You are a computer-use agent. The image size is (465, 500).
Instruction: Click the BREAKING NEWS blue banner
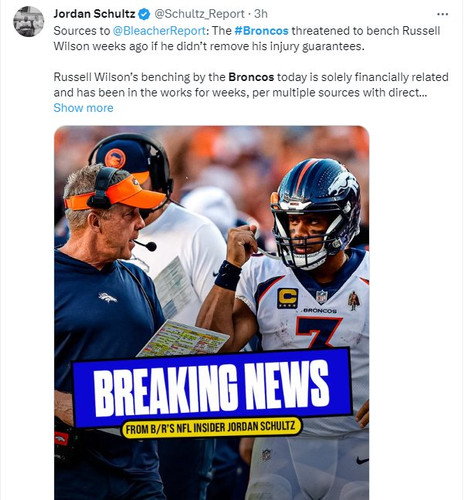coord(212,388)
